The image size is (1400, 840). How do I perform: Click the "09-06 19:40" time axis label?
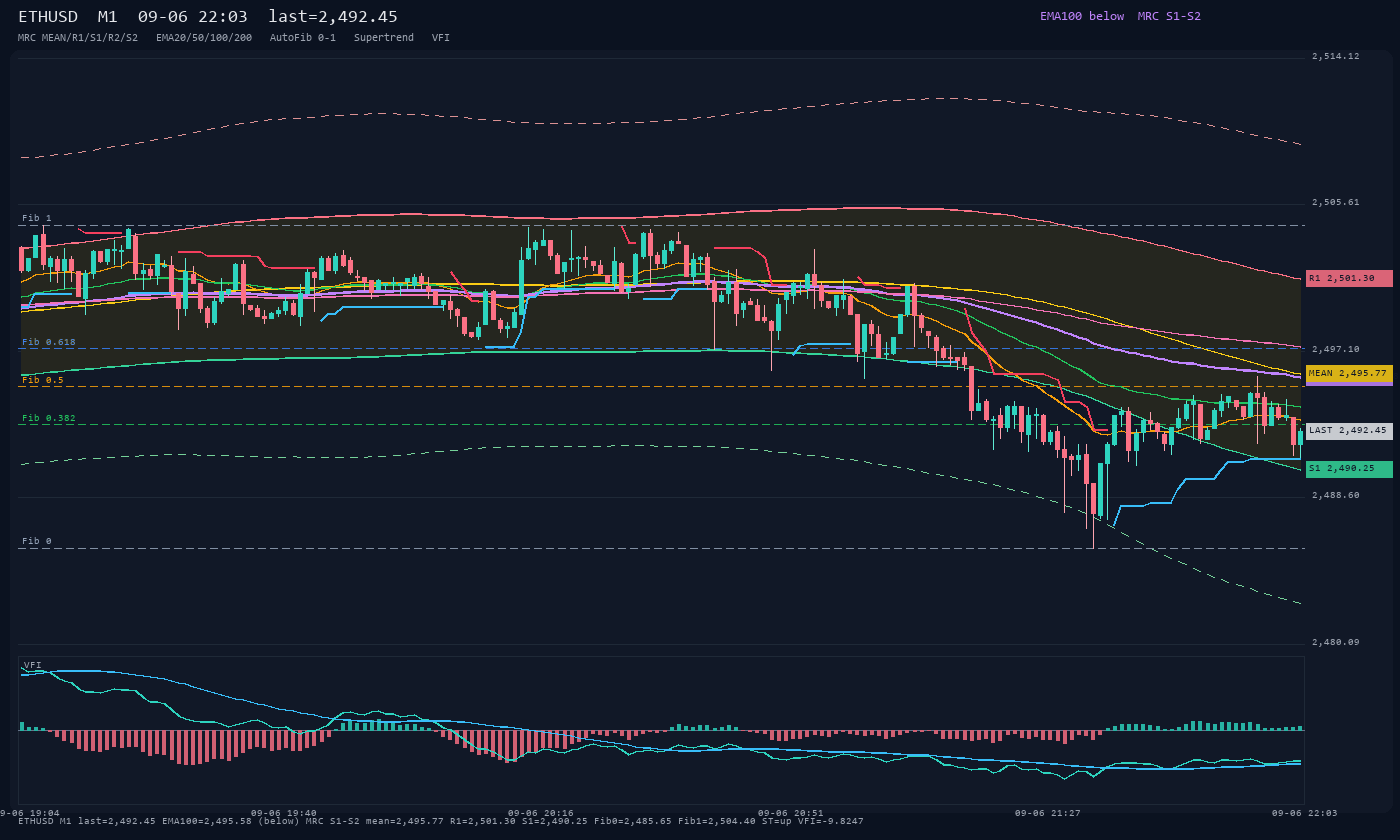click(x=284, y=813)
